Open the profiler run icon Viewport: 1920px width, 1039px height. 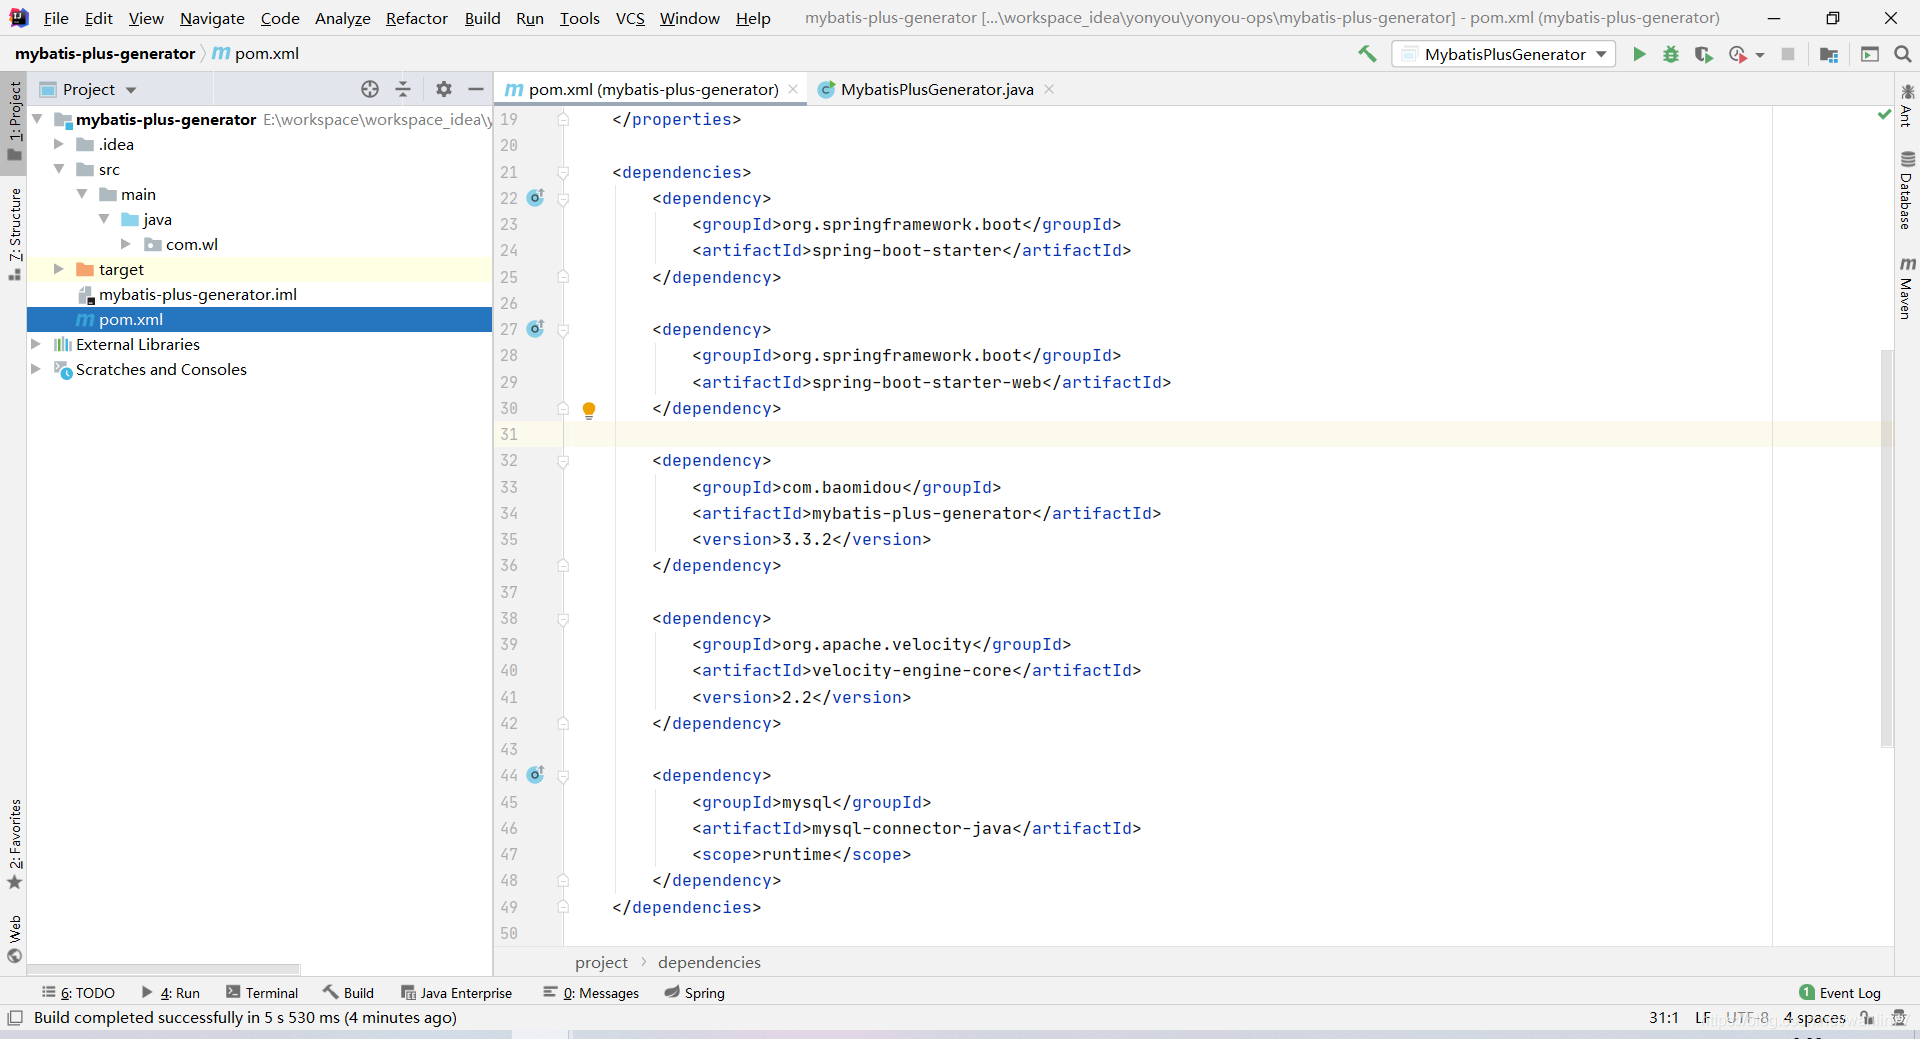(x=1738, y=54)
